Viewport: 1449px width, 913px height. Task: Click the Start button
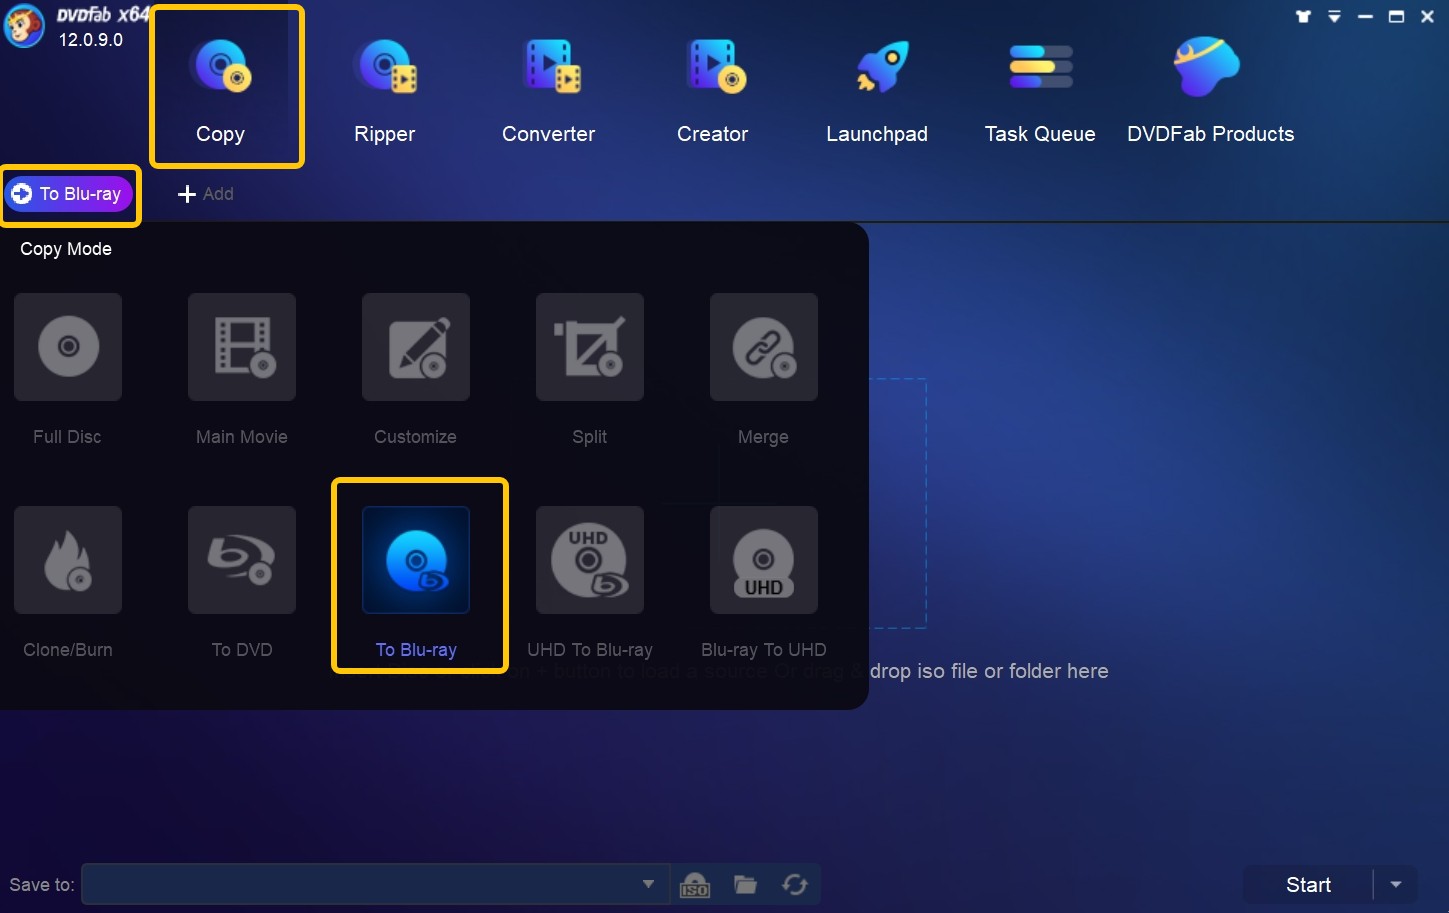pos(1308,885)
